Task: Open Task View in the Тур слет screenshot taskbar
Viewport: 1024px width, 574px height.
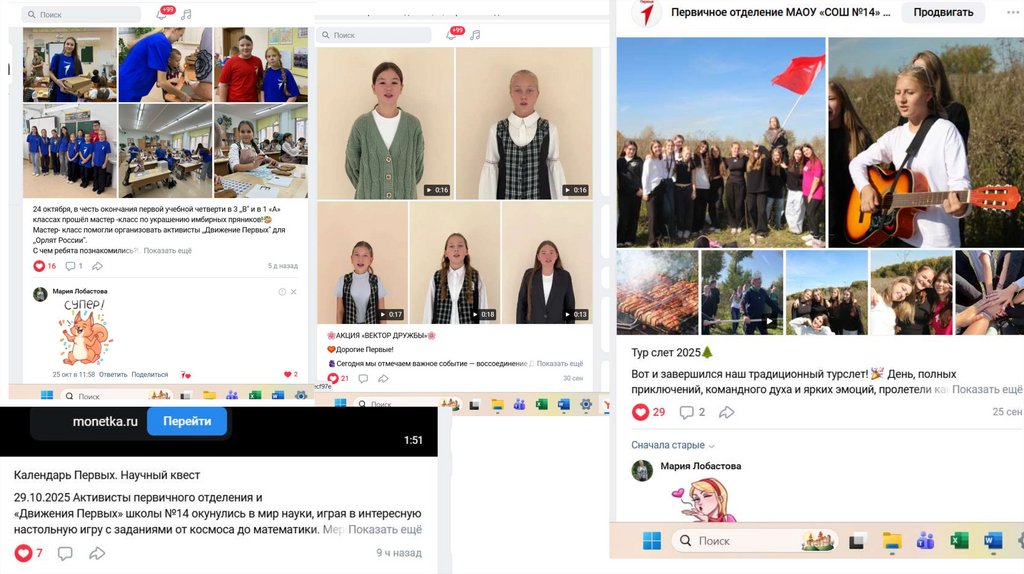Action: pos(857,541)
